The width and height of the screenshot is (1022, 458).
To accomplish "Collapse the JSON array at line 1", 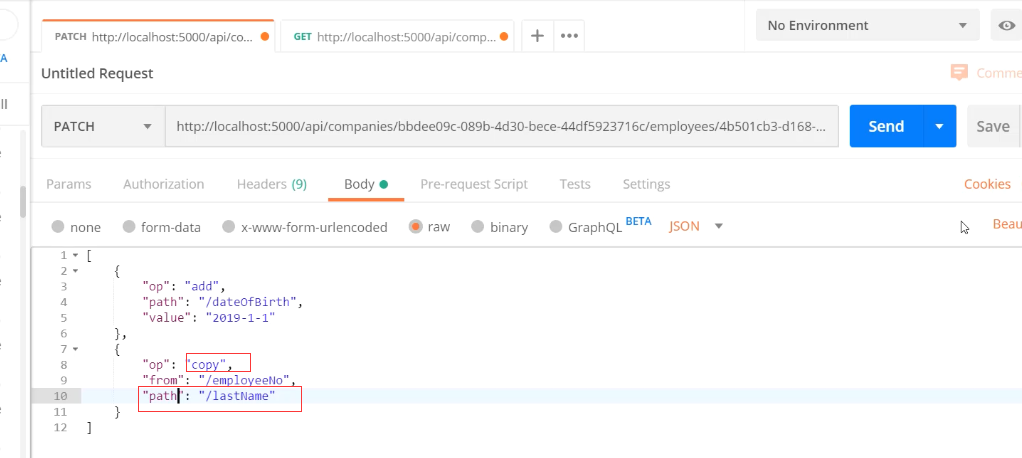I will click(x=75, y=255).
